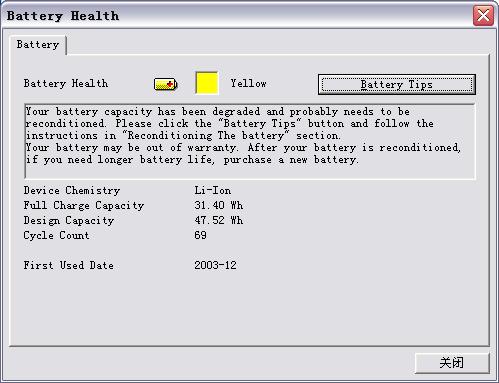This screenshot has width=499, height=383.
Task: Select the Battery tab
Action: (x=38, y=45)
